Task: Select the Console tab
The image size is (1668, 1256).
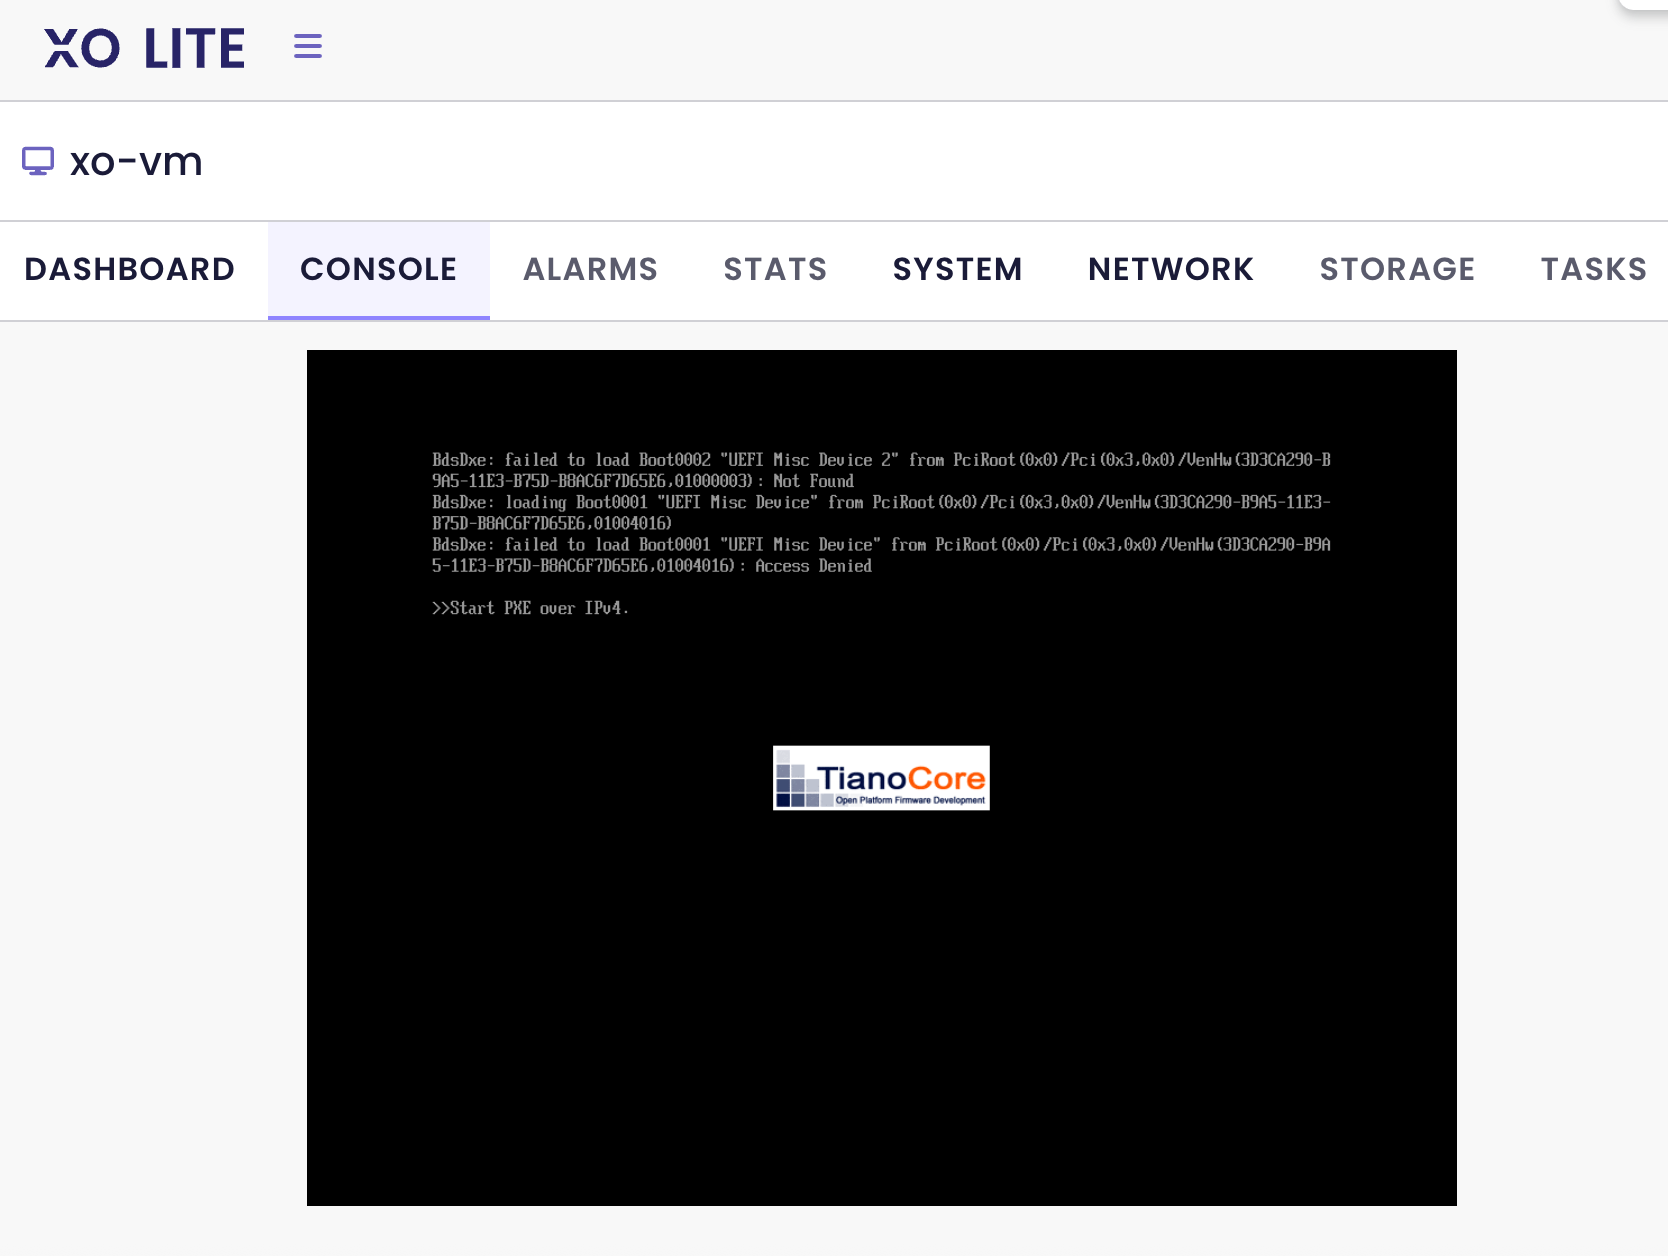Action: (379, 269)
